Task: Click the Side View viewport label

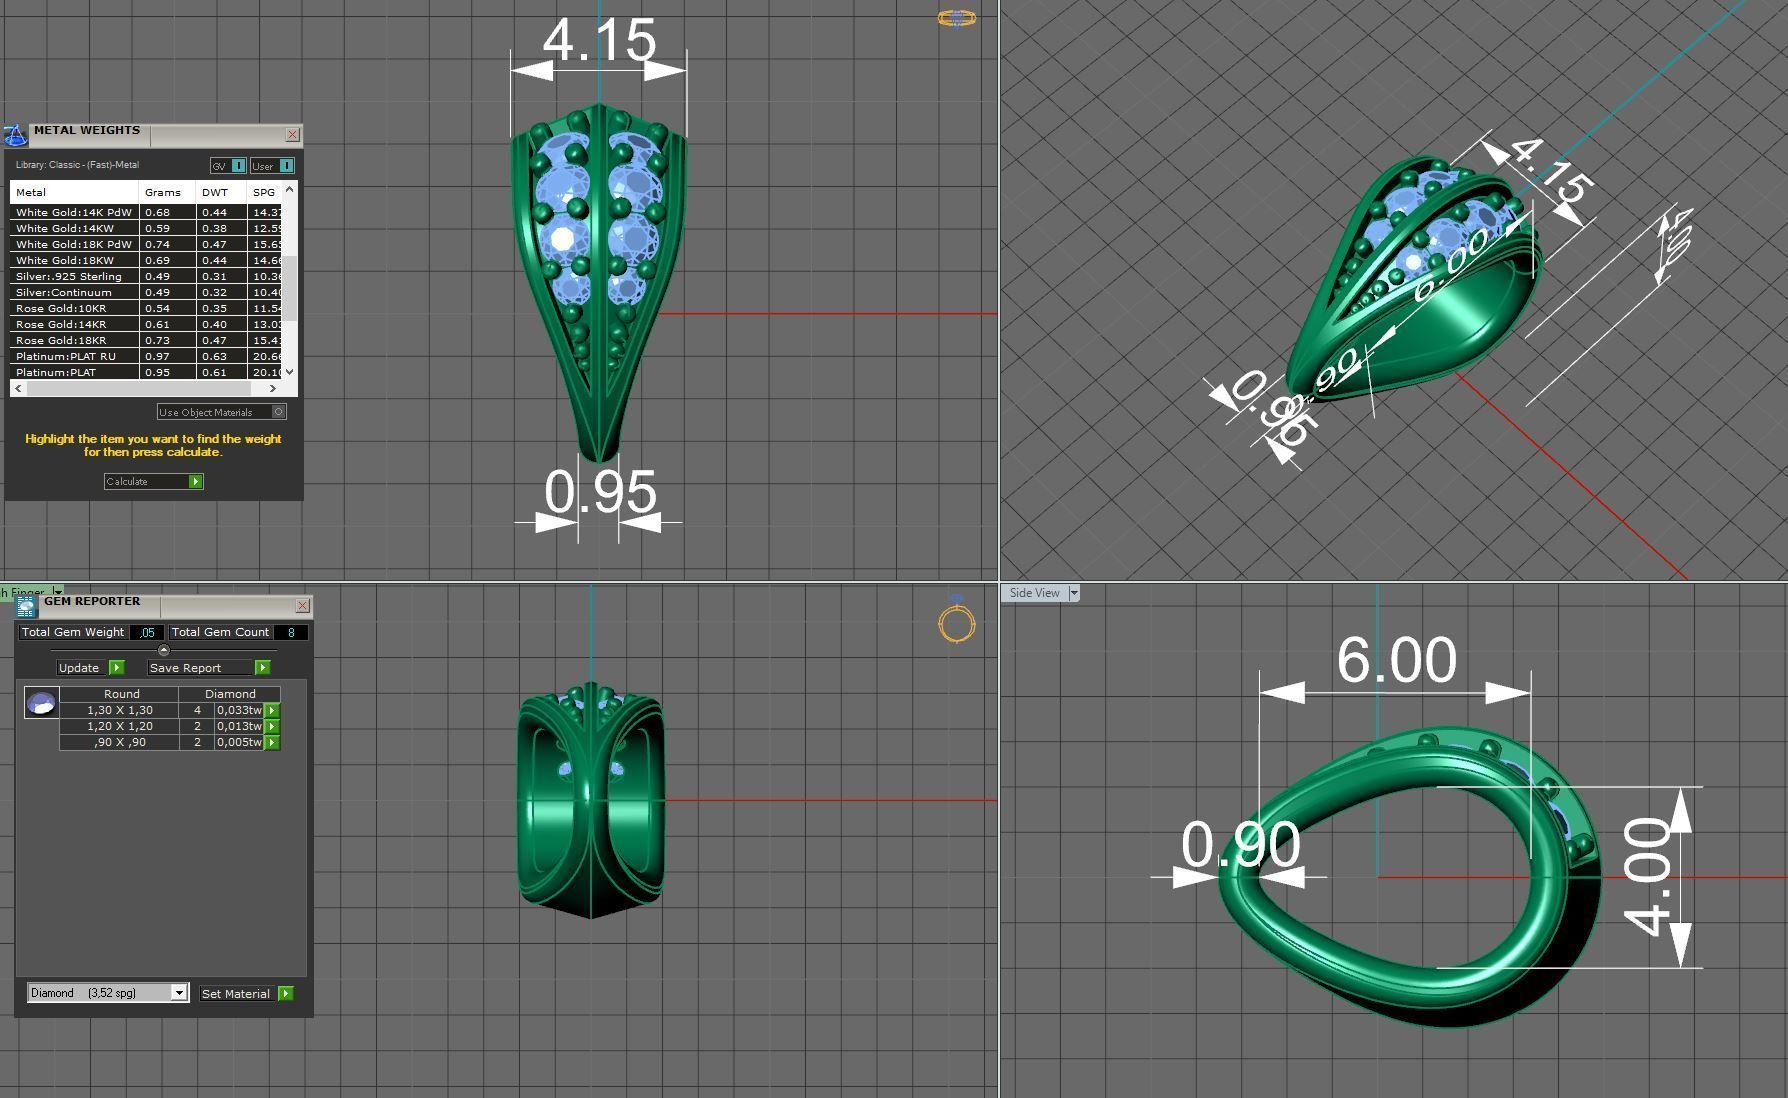Action: [x=1034, y=593]
